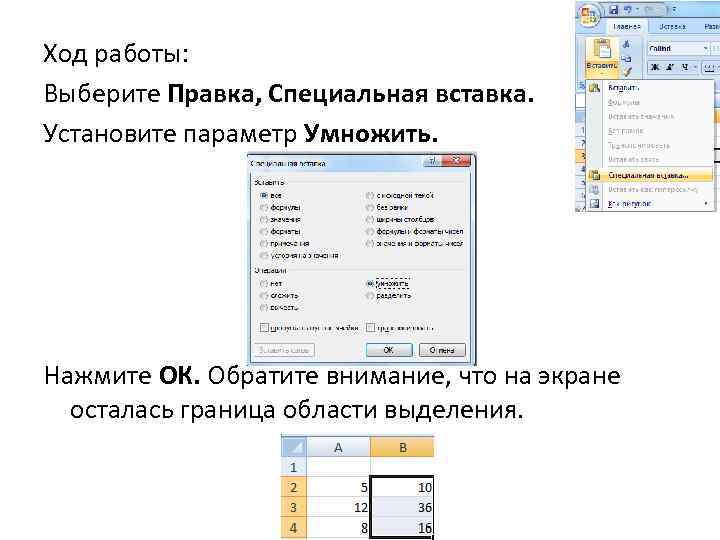Select row 1 header
The height and width of the screenshot is (540, 720).
click(x=294, y=467)
